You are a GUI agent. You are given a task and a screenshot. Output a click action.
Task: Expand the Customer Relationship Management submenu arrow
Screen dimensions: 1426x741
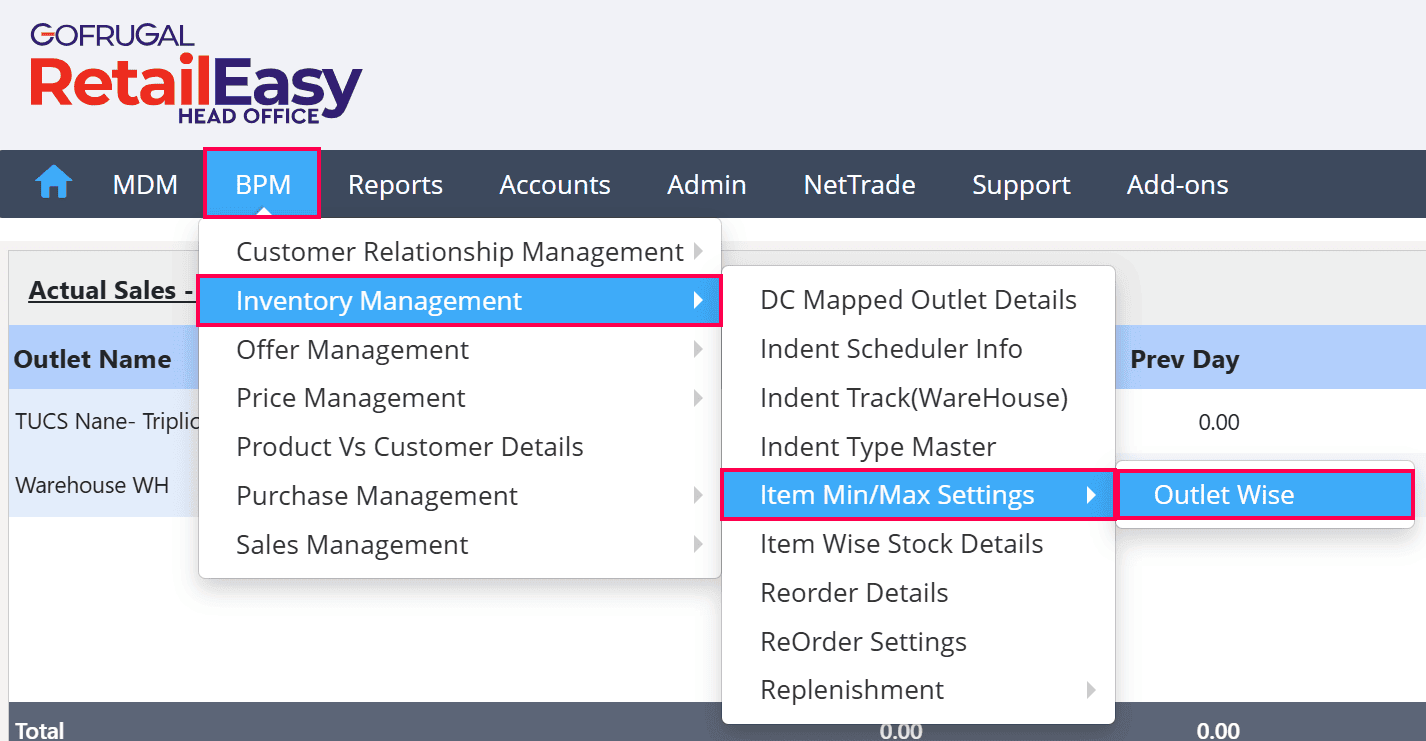[x=698, y=252]
